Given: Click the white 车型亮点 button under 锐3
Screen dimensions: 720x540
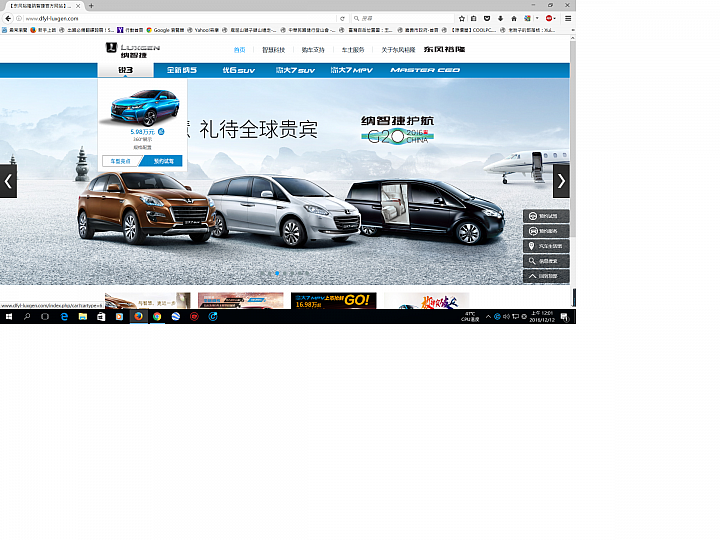Looking at the screenshot, I should point(120,161).
